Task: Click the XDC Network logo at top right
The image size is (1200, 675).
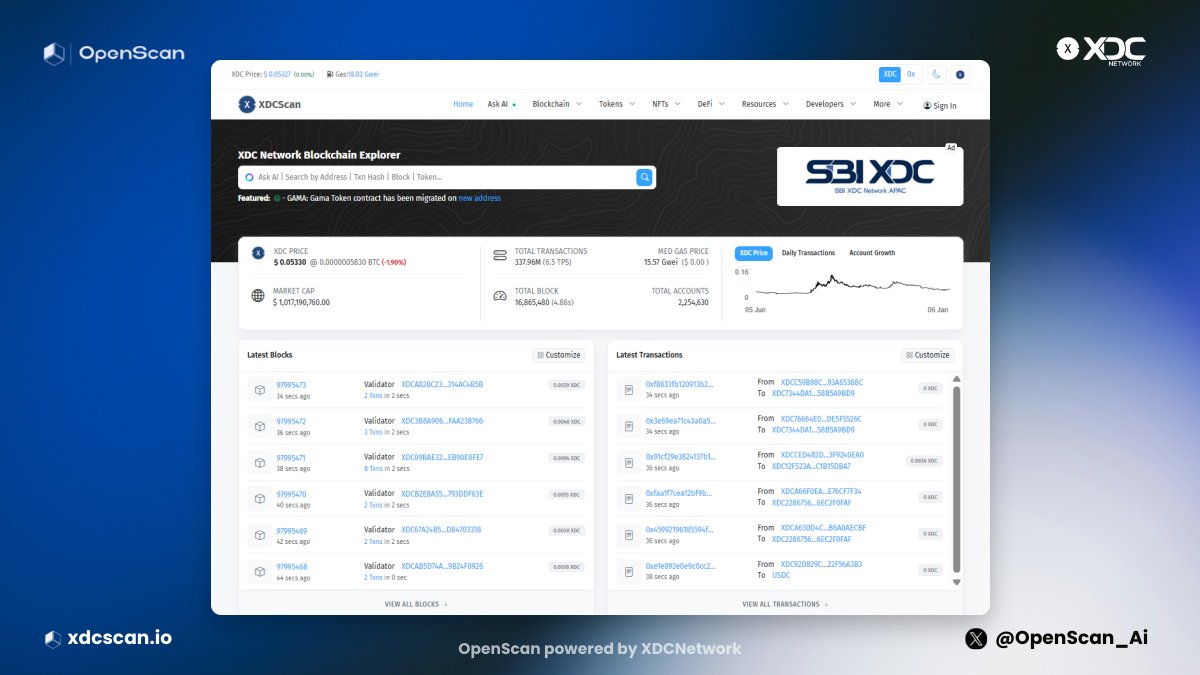Action: [1102, 51]
